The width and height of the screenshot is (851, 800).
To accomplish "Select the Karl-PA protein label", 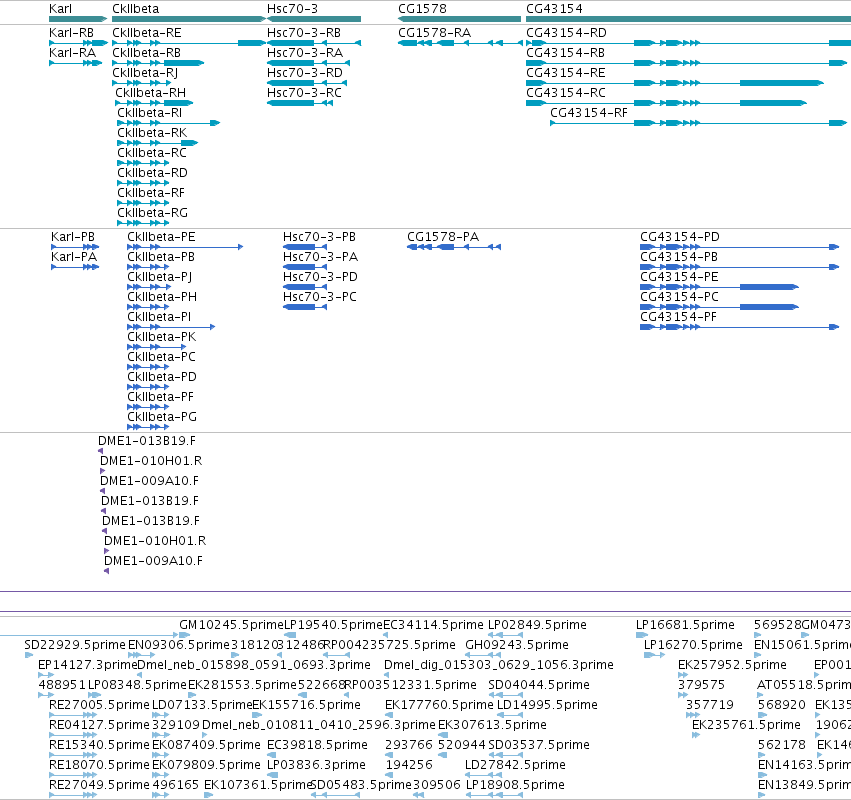I will point(74,257).
